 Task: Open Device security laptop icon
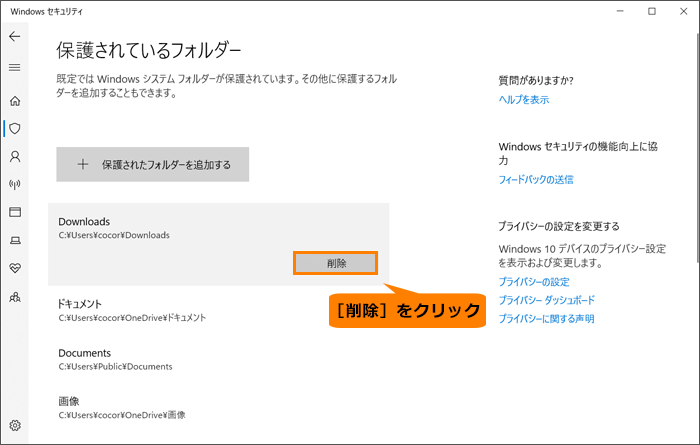[15, 241]
